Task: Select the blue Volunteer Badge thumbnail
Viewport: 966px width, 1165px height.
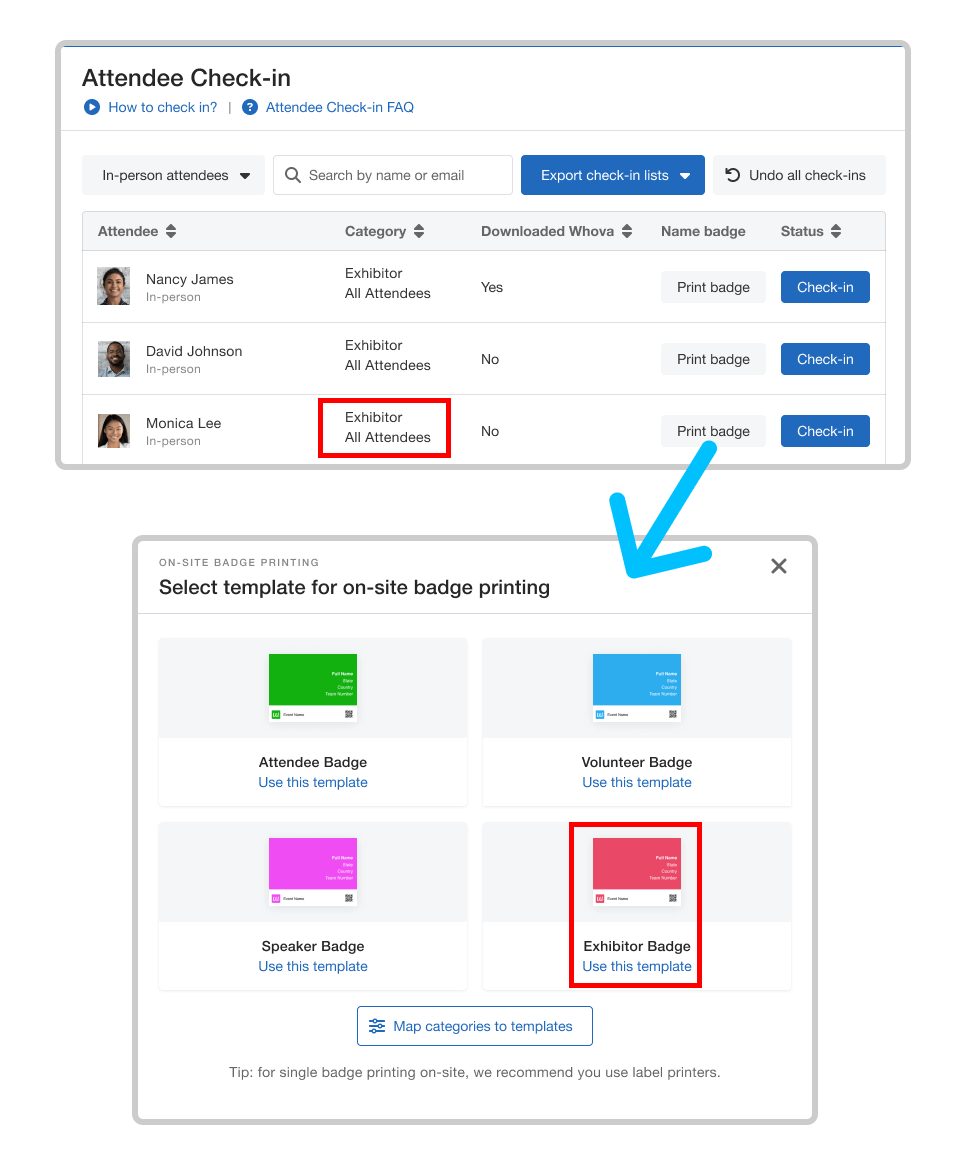Action: [637, 680]
